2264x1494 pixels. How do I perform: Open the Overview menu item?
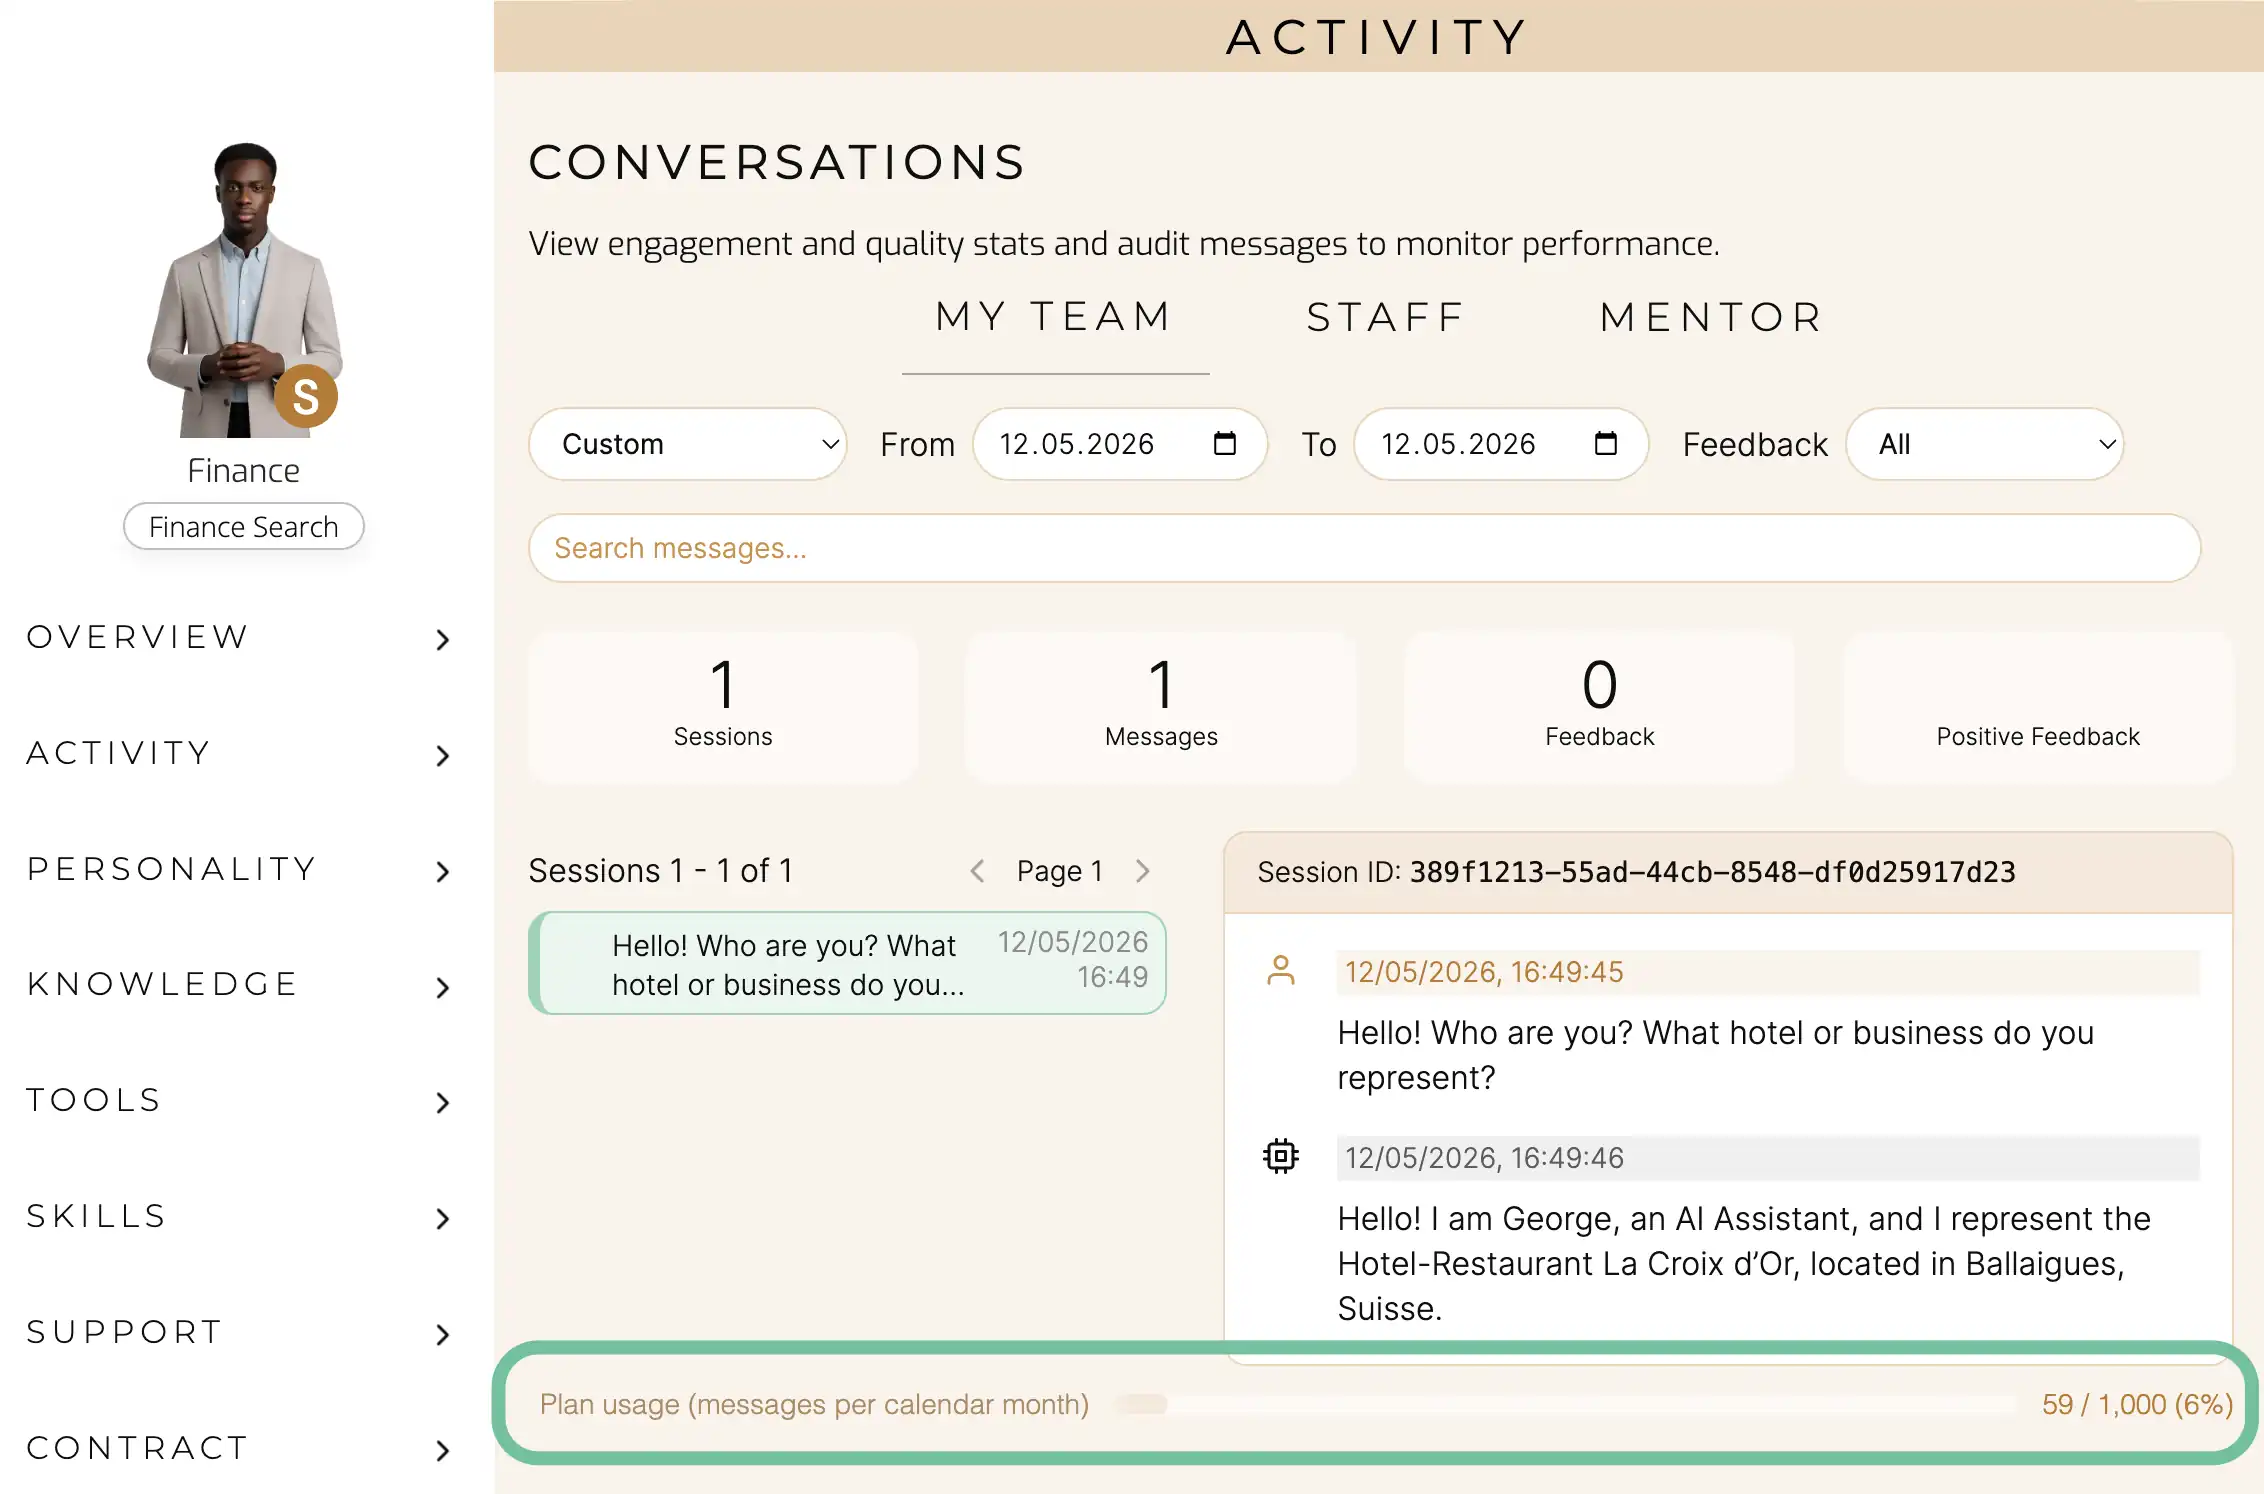pyautogui.click(x=138, y=637)
